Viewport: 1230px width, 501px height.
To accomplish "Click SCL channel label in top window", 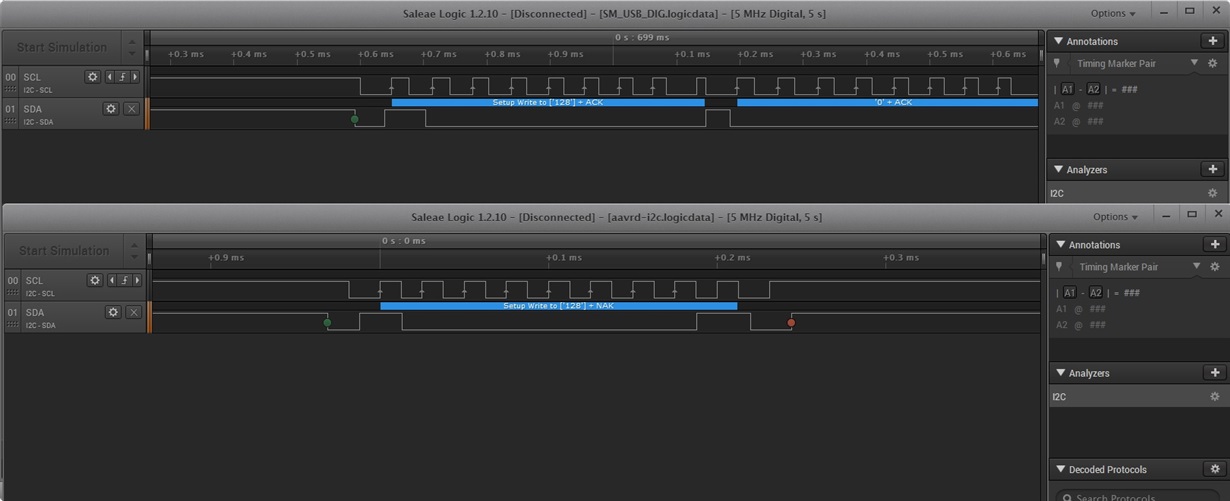I will click(33, 76).
